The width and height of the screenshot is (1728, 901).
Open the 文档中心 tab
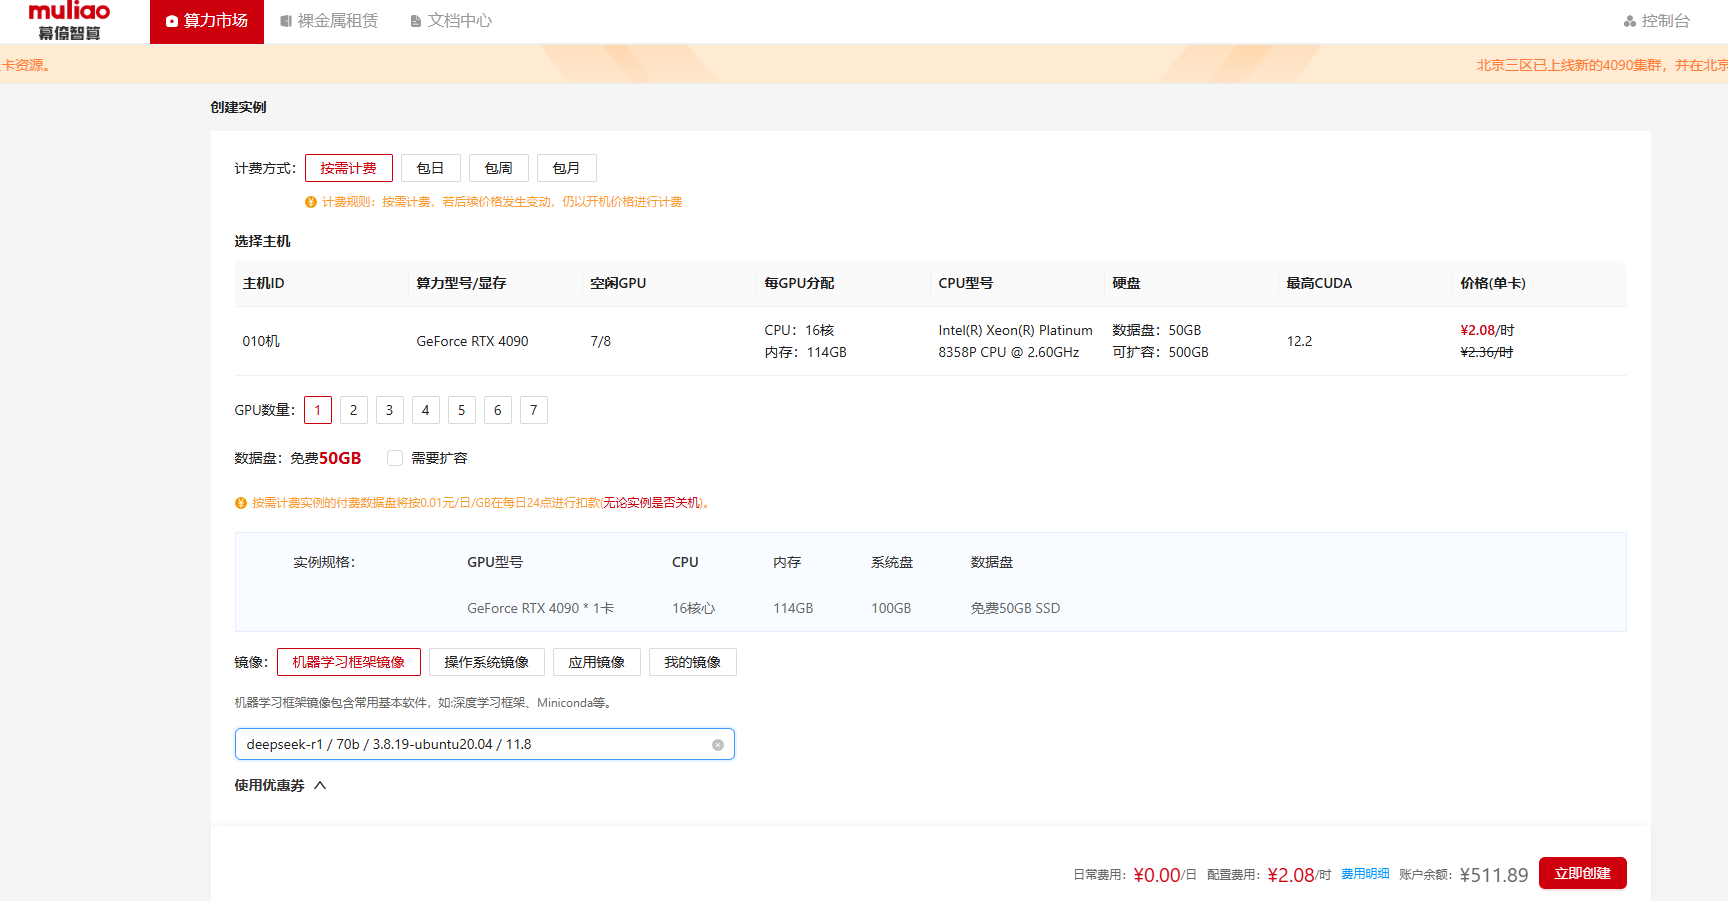click(x=451, y=21)
